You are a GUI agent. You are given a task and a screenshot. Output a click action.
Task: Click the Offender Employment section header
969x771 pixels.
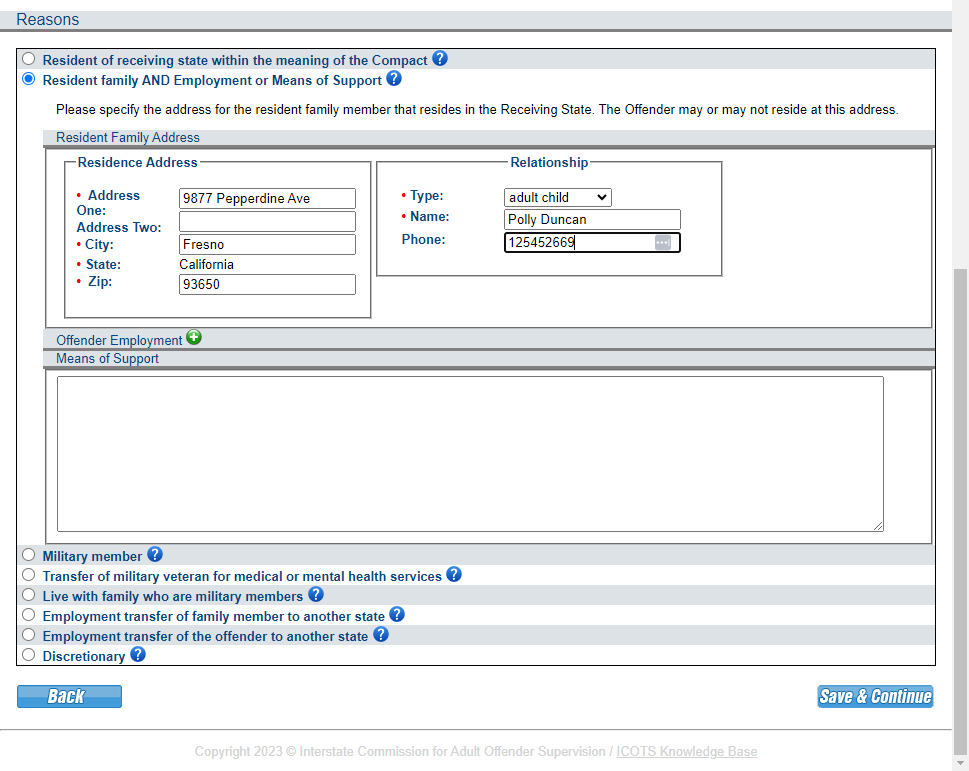pyautogui.click(x=488, y=339)
